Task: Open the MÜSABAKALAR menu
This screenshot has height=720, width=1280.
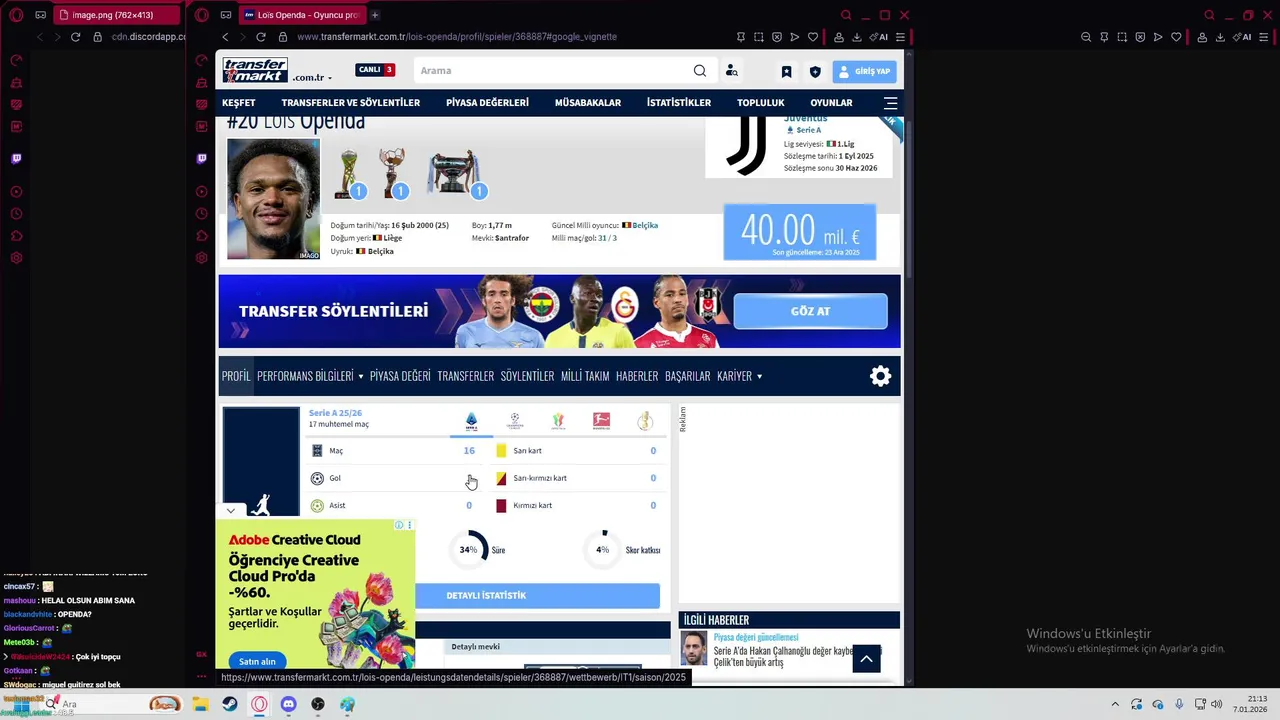Action: point(588,103)
